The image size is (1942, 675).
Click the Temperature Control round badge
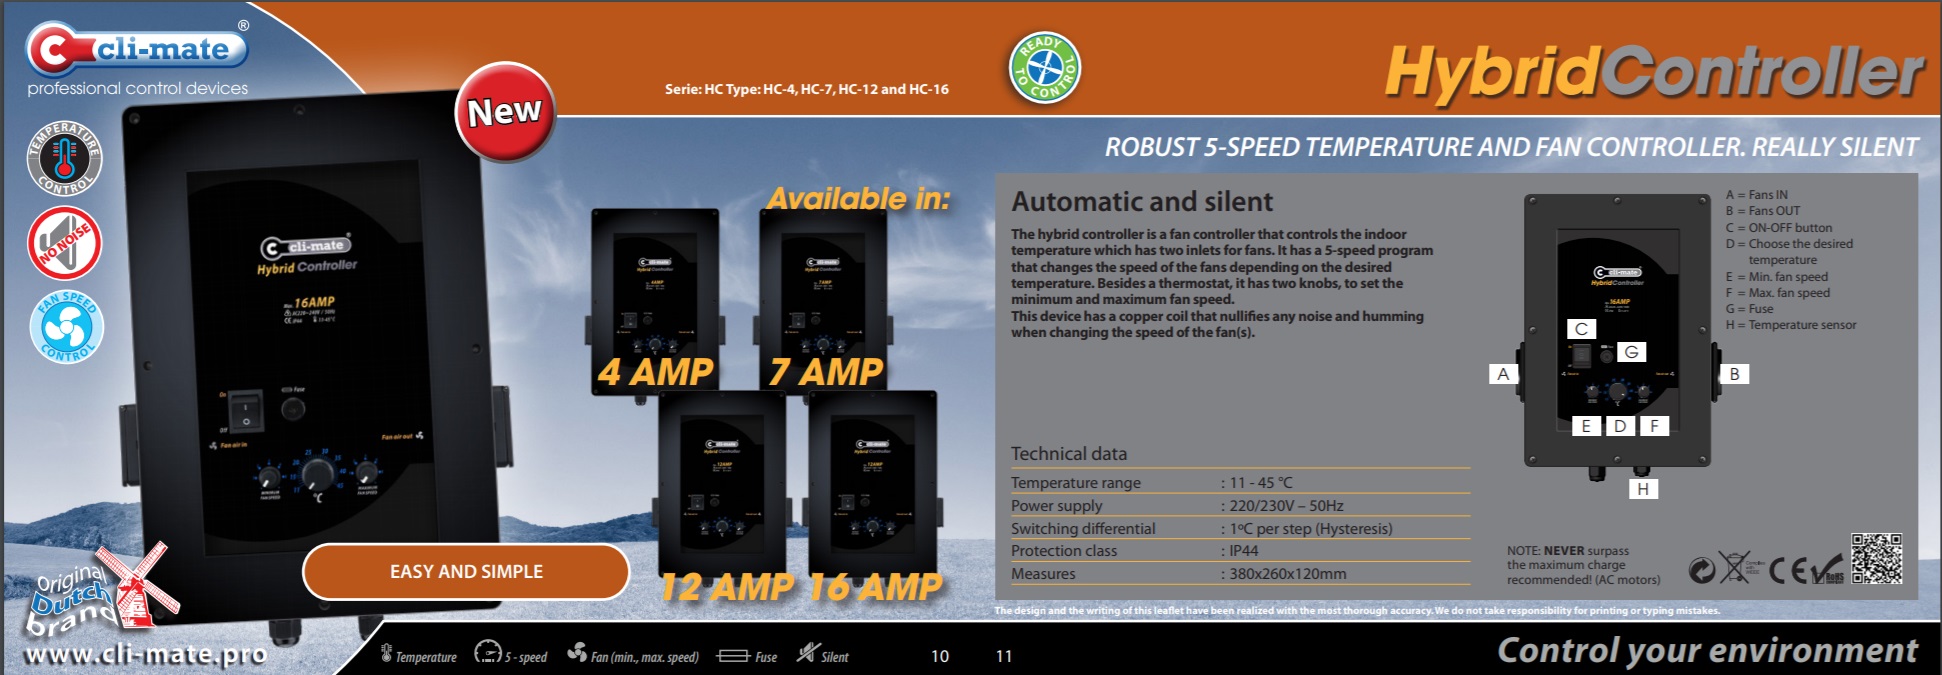(64, 159)
